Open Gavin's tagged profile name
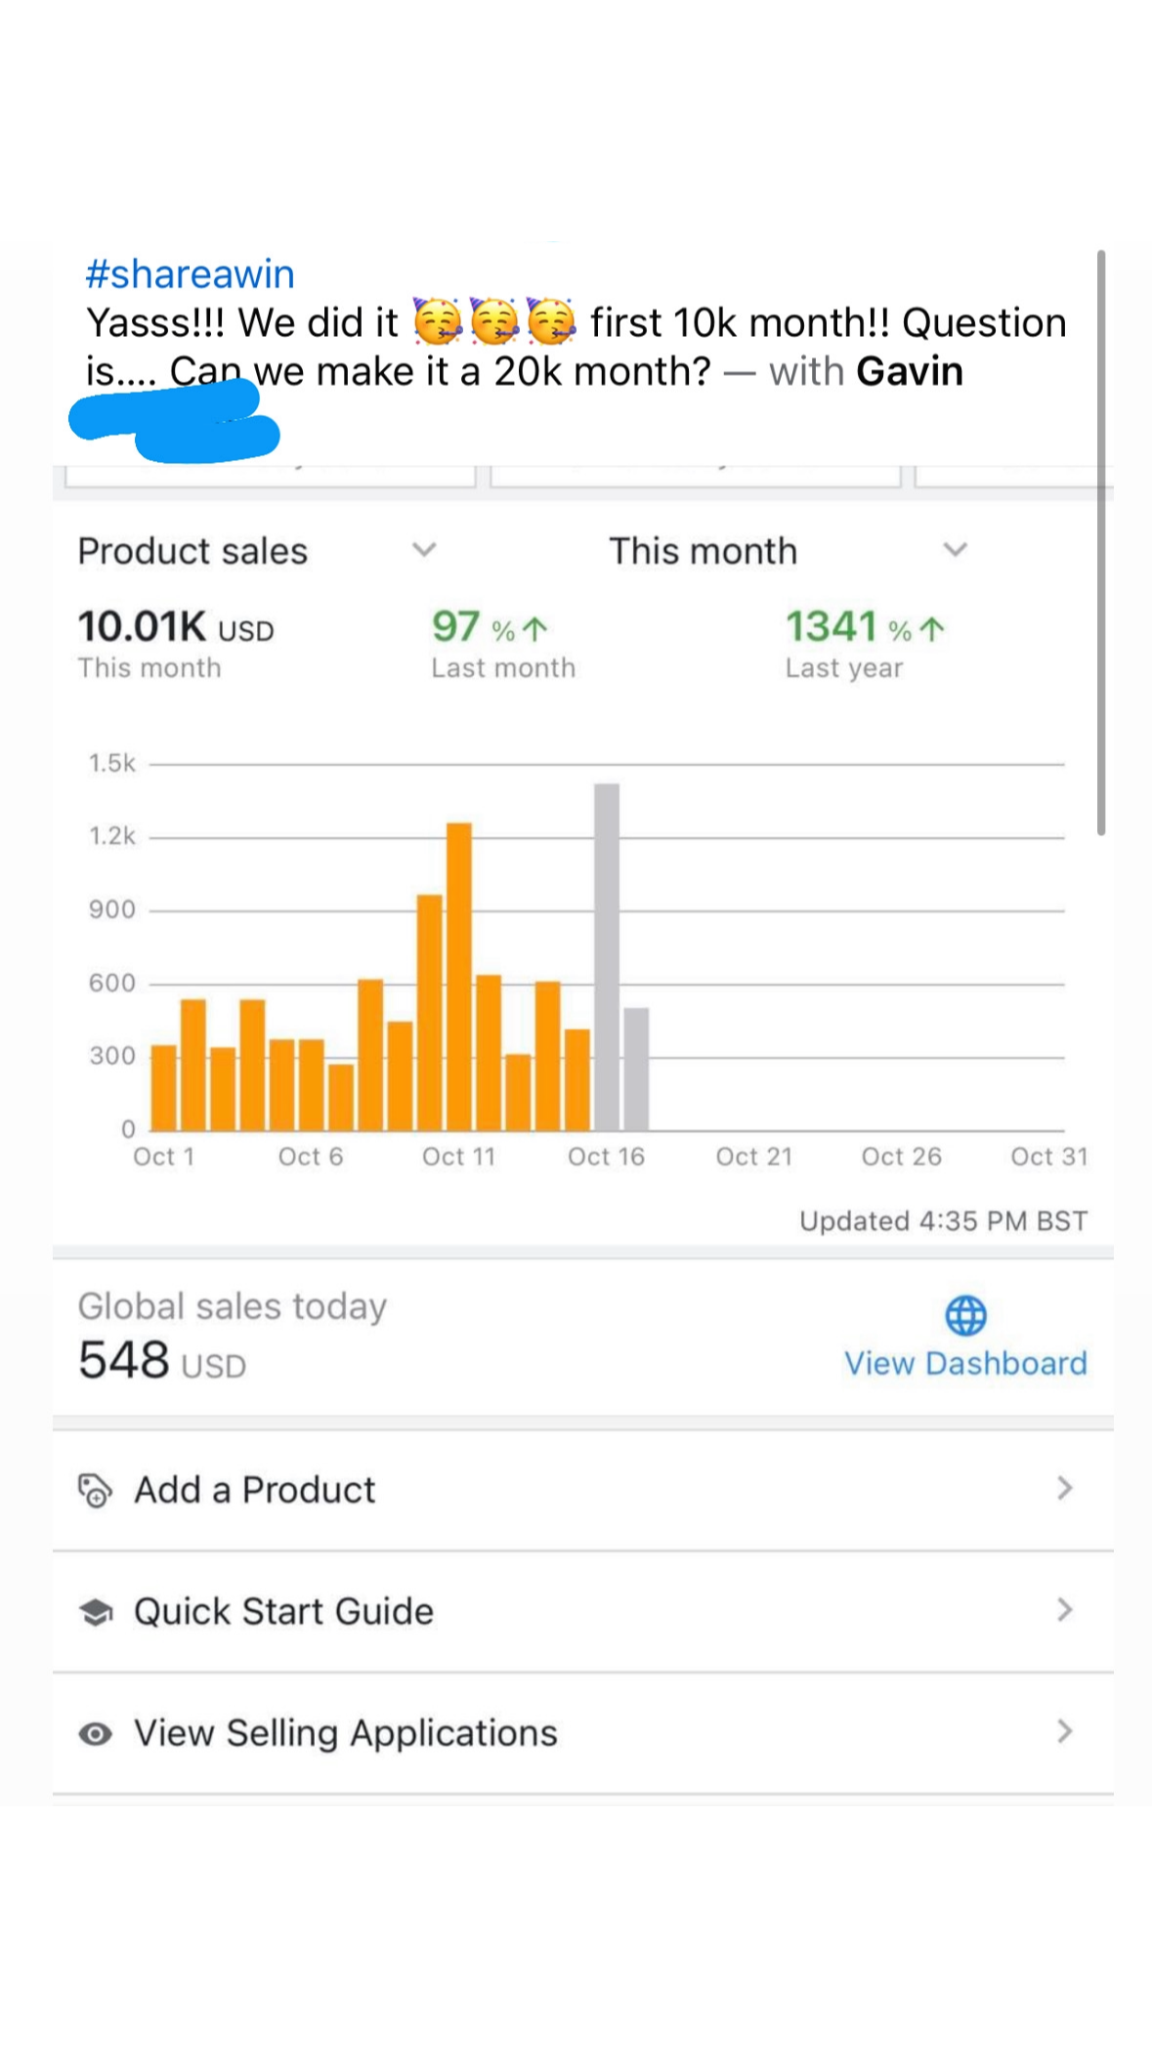This screenshot has height=2048, width=1152. pyautogui.click(x=909, y=372)
